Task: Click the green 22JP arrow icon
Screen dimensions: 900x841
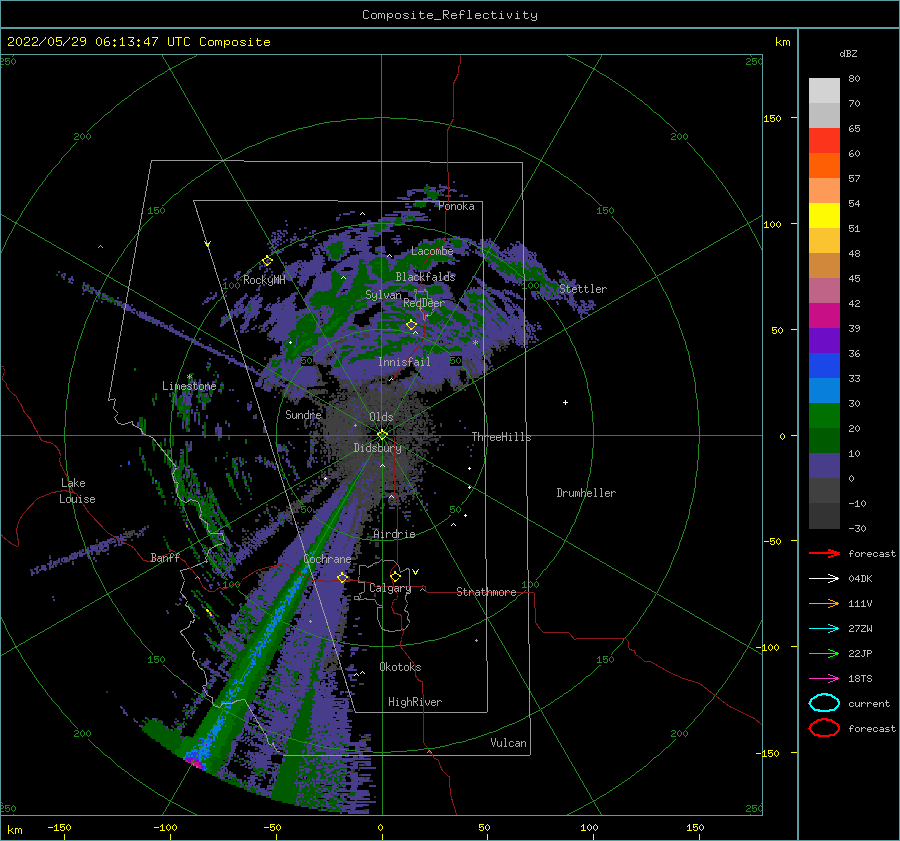Action: click(x=824, y=653)
